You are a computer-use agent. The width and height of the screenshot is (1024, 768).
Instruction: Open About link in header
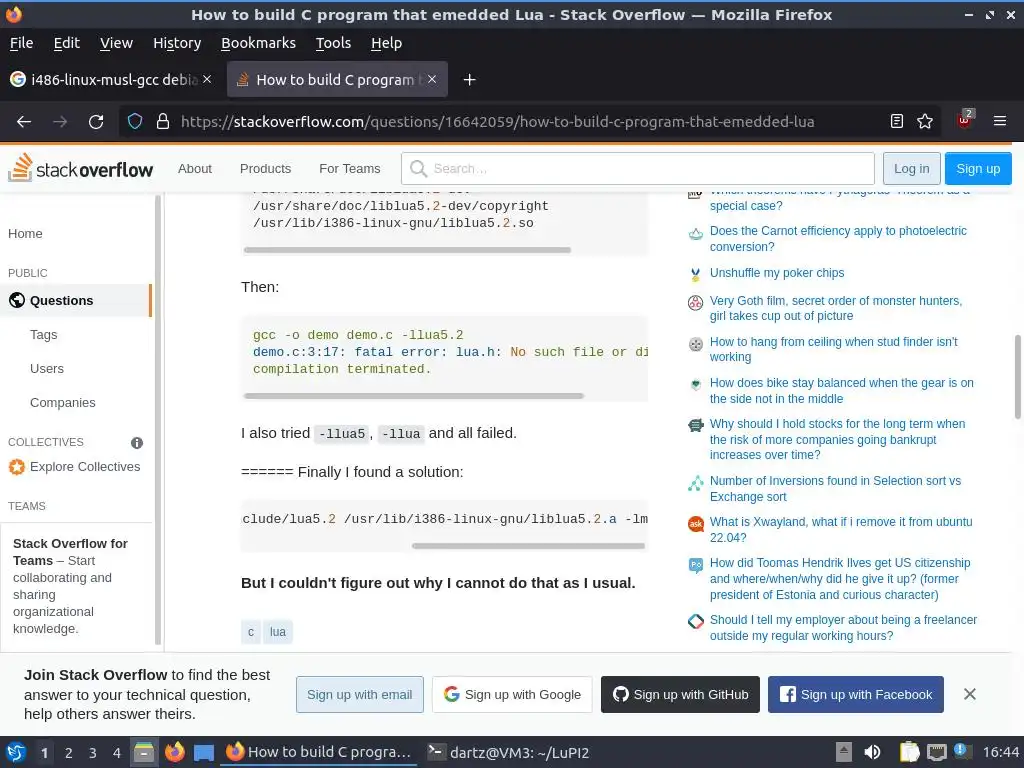pos(195,168)
